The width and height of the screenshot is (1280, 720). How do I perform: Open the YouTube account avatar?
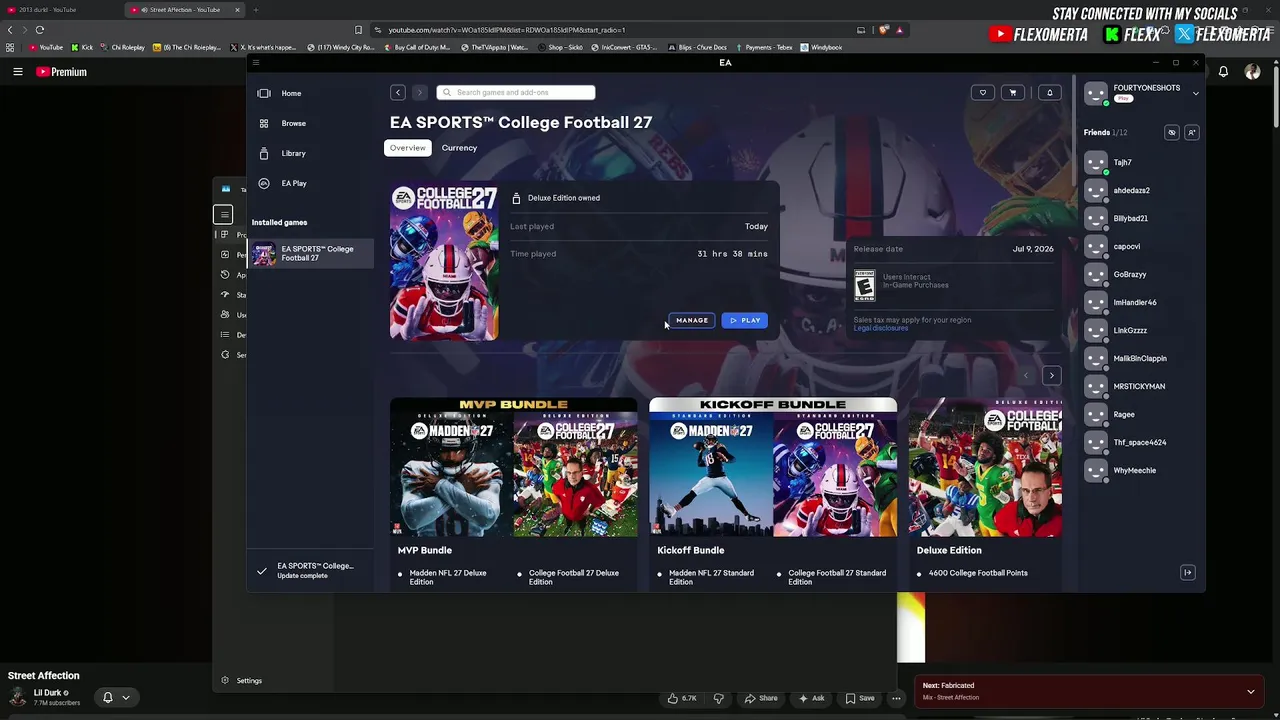point(1252,72)
